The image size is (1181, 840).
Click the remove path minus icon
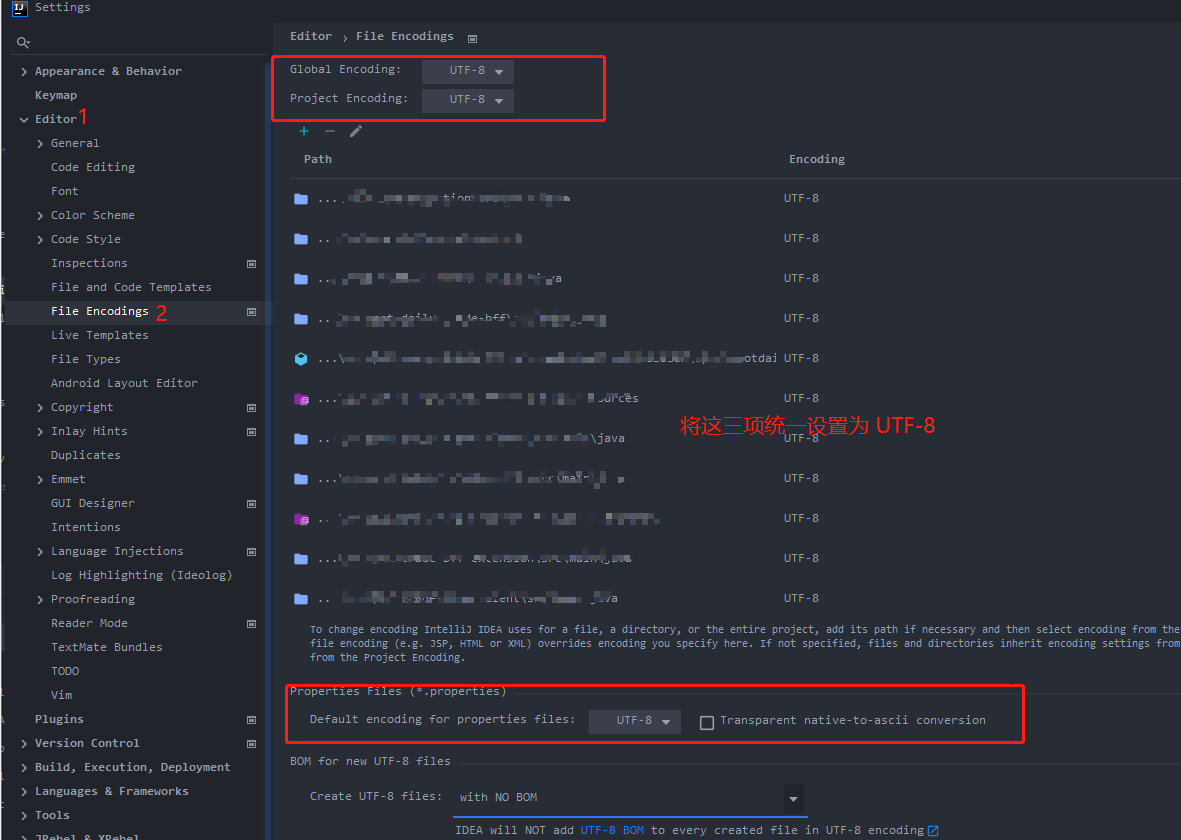click(x=330, y=131)
